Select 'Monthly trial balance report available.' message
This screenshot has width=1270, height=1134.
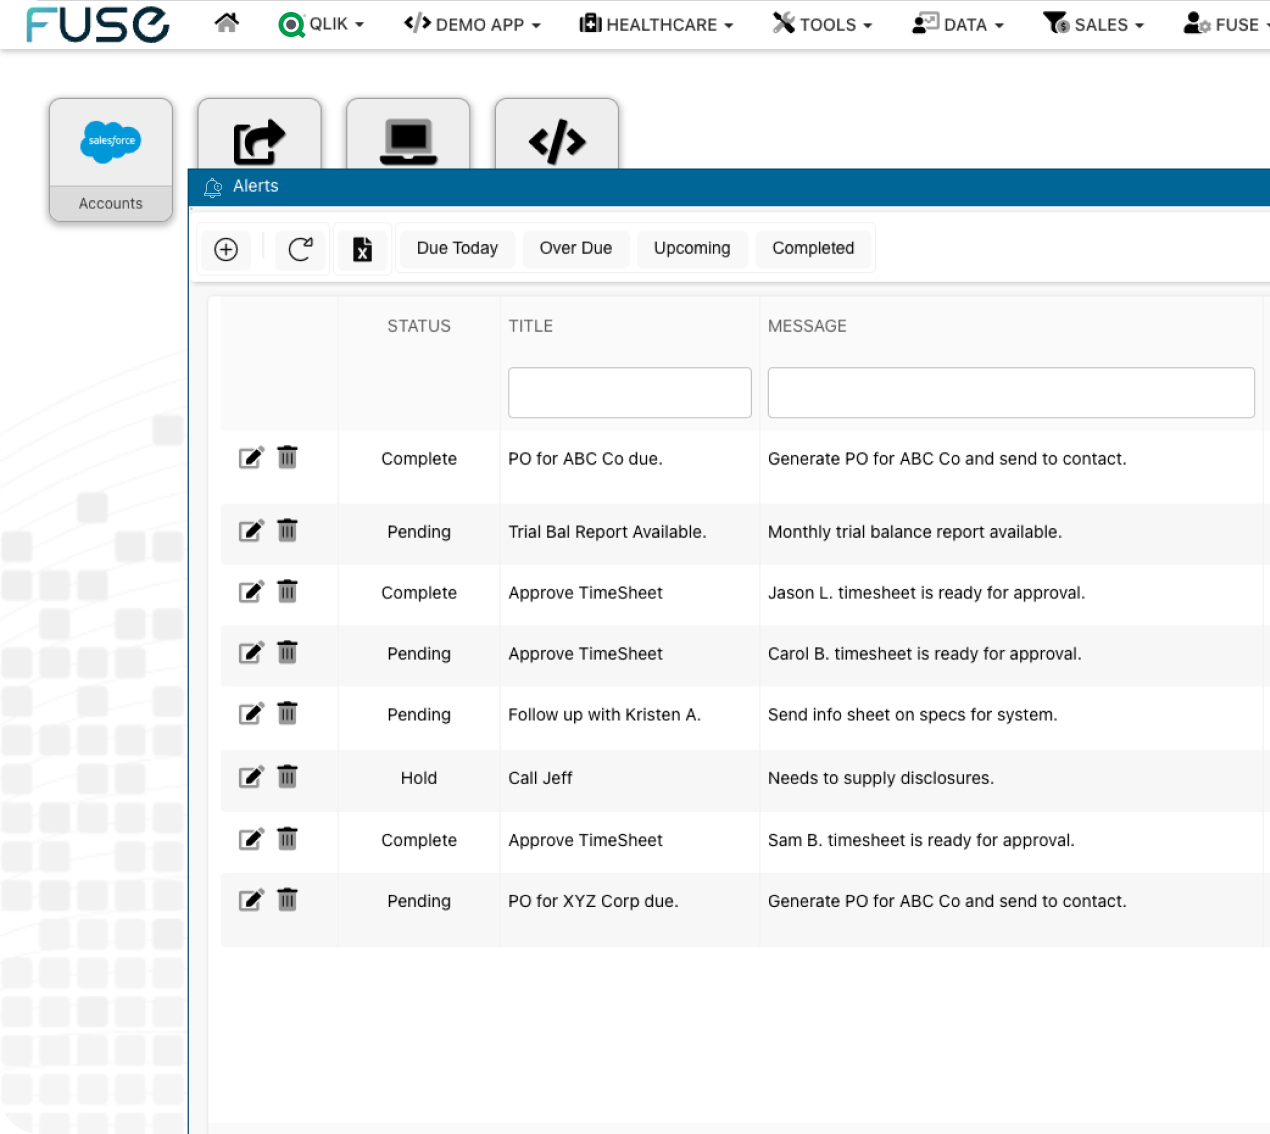915,532
